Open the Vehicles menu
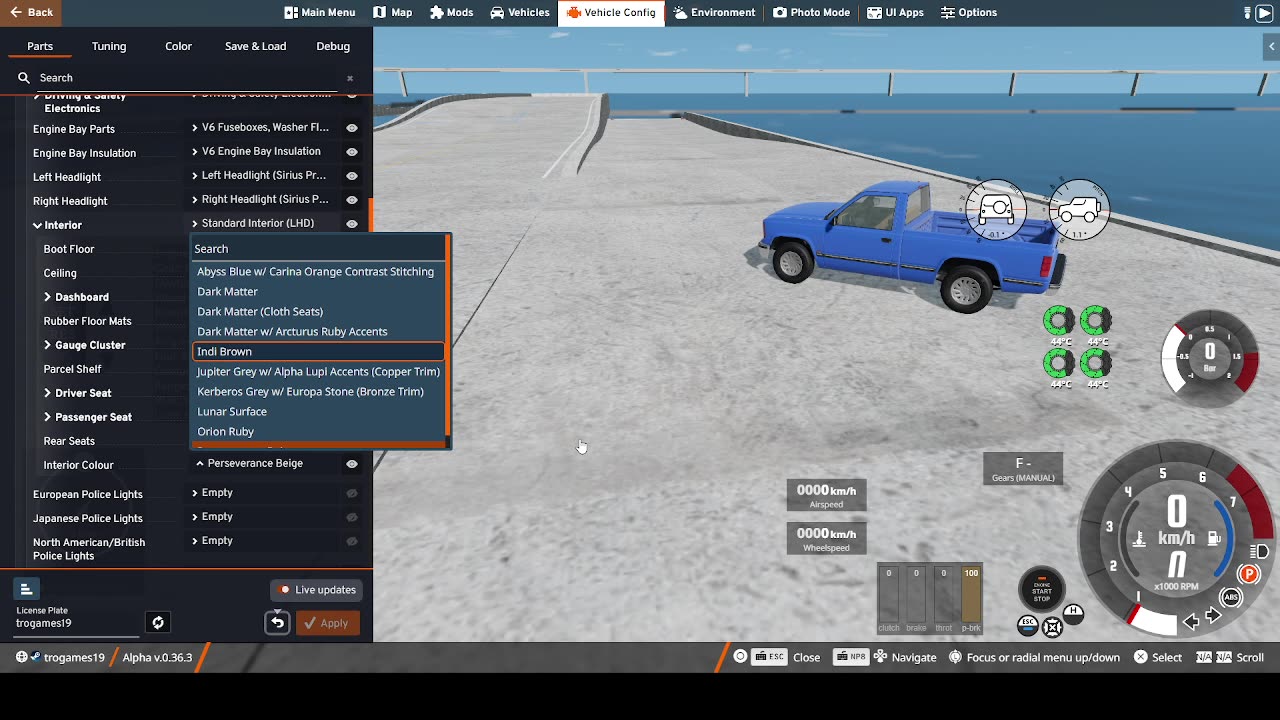 pyautogui.click(x=520, y=12)
